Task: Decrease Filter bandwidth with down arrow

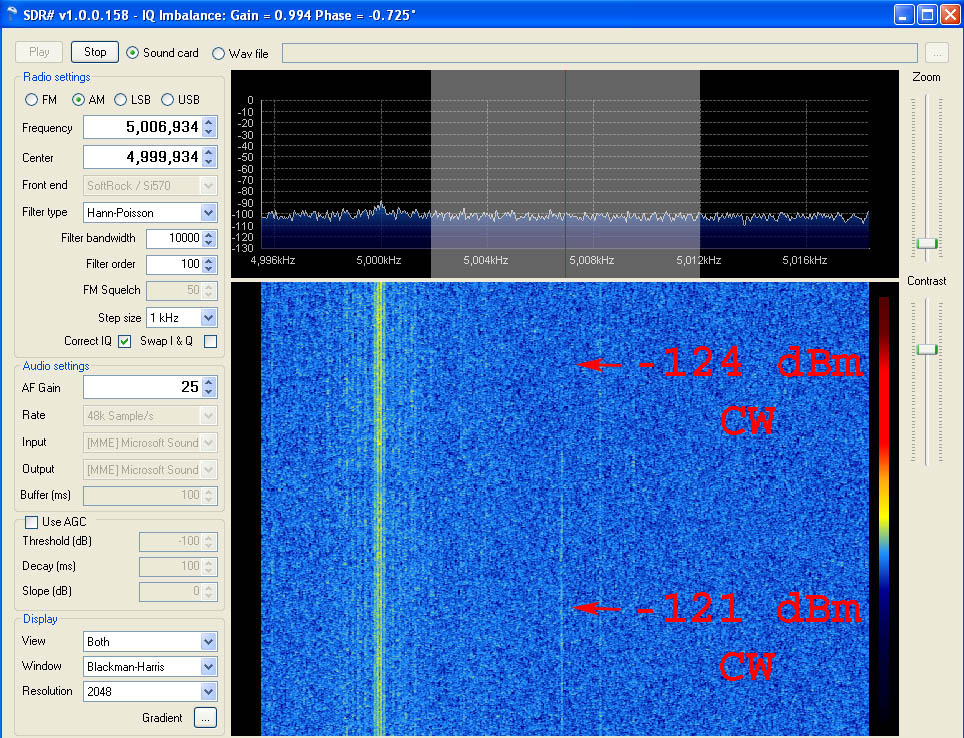Action: click(209, 243)
